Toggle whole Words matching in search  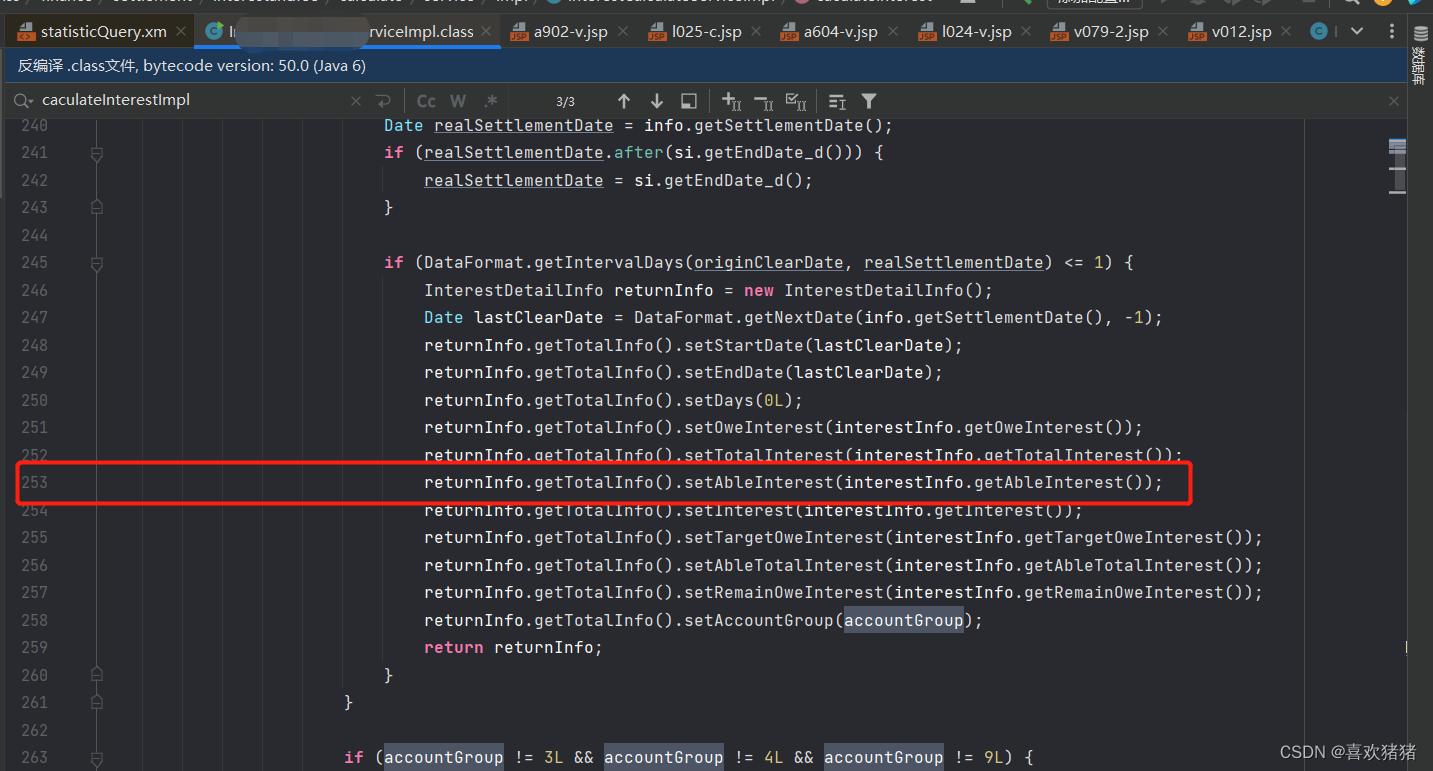click(x=457, y=100)
